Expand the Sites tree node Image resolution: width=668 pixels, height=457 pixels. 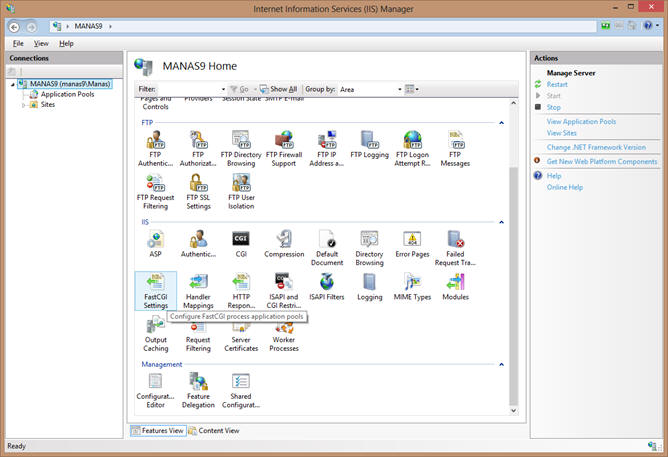(x=23, y=105)
